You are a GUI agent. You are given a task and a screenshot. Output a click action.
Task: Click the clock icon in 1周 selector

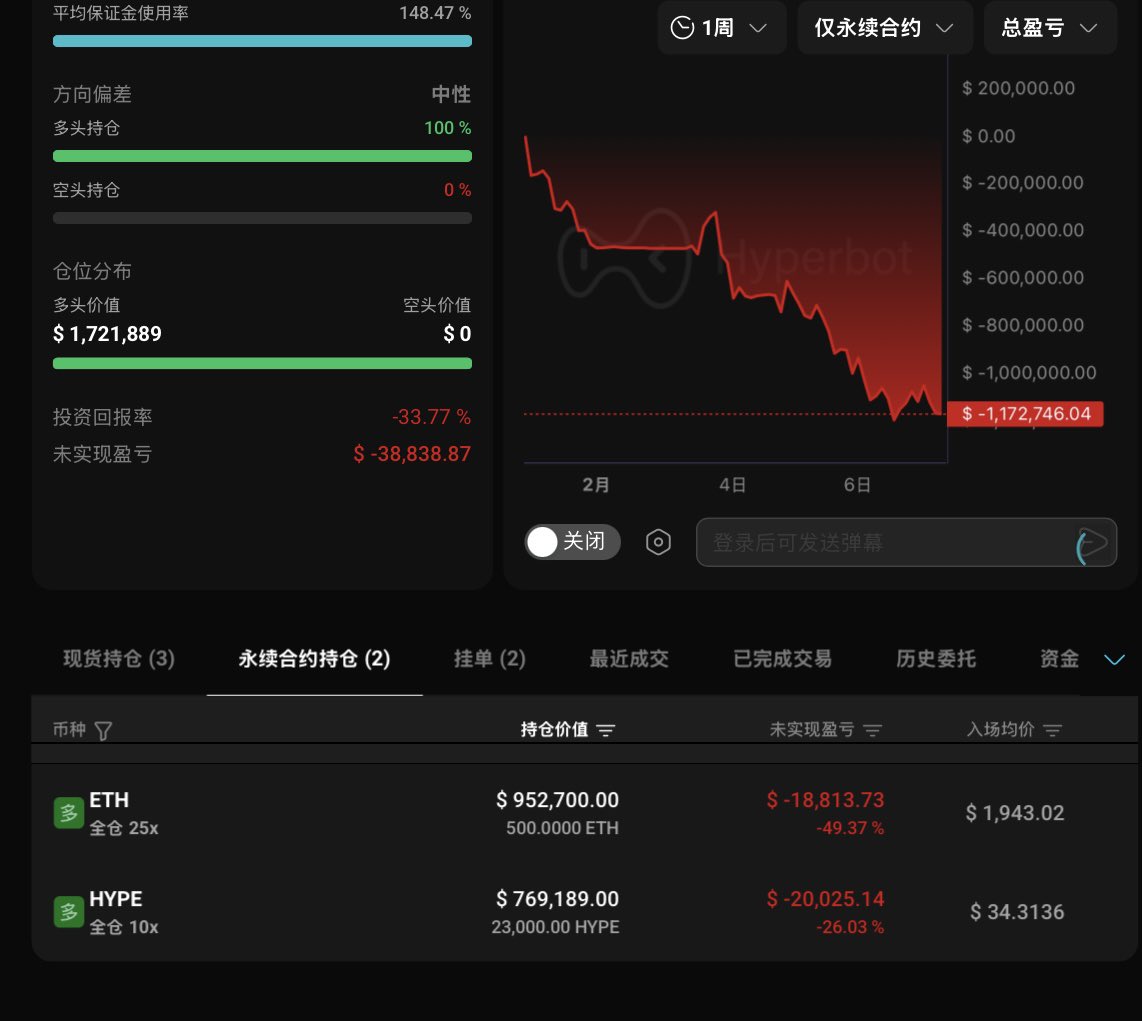pos(682,28)
